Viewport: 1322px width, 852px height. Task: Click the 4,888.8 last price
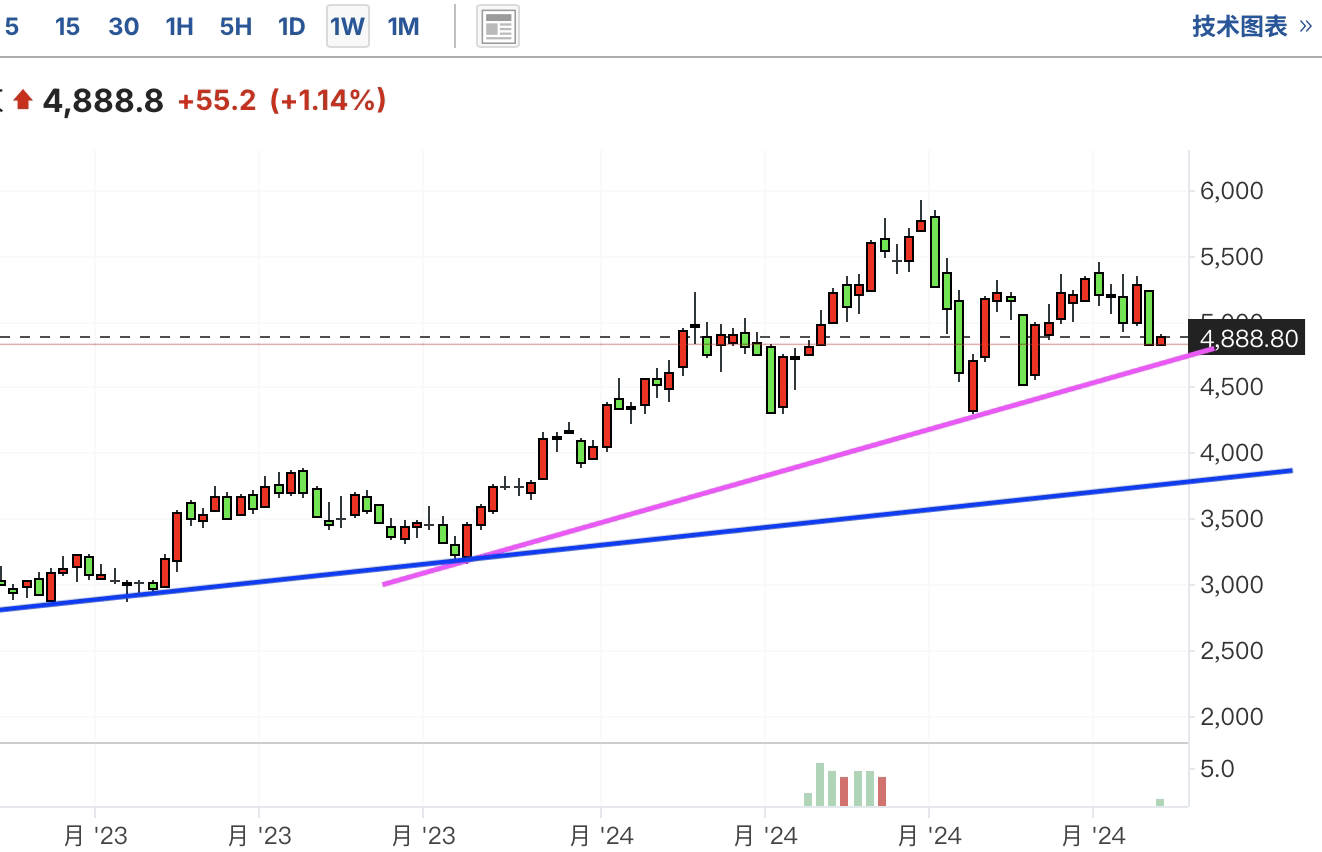coord(103,101)
